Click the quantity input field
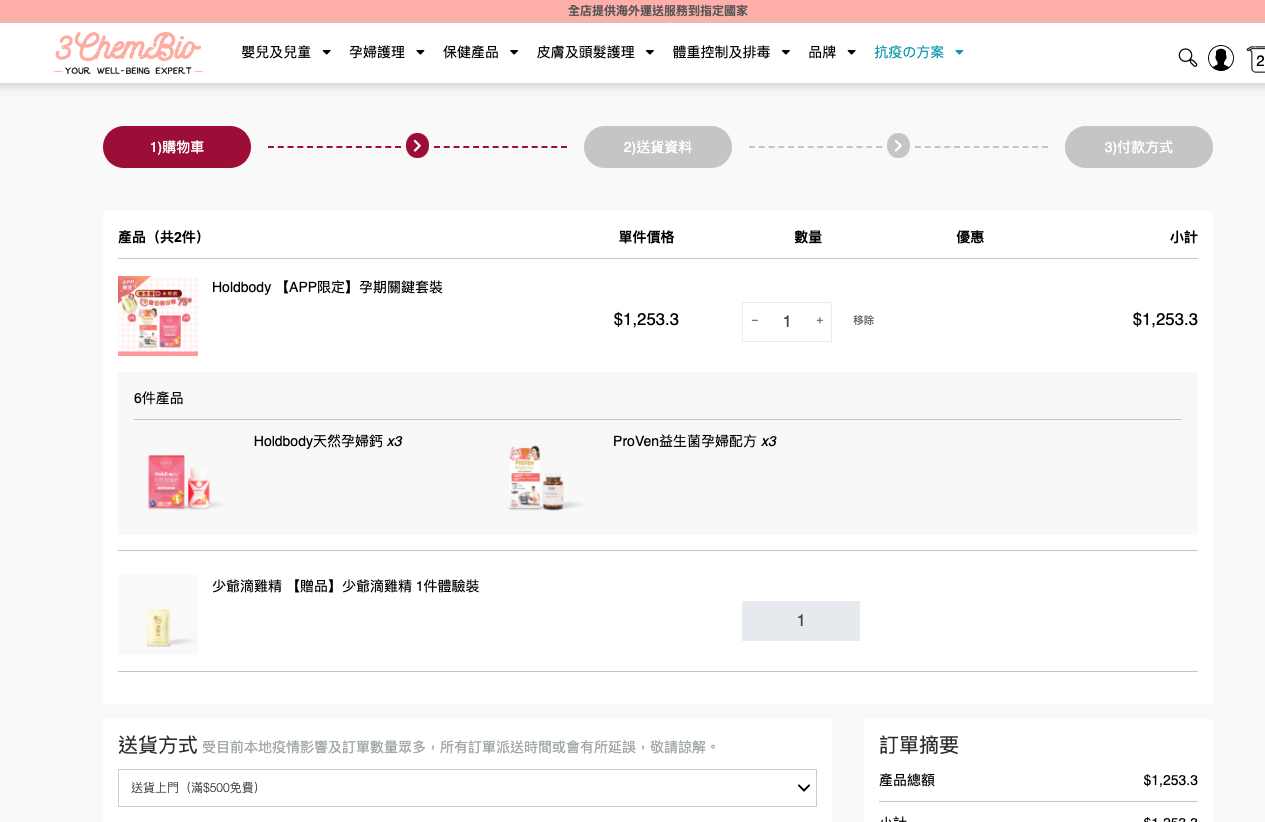This screenshot has height=822, width=1265. pos(787,321)
